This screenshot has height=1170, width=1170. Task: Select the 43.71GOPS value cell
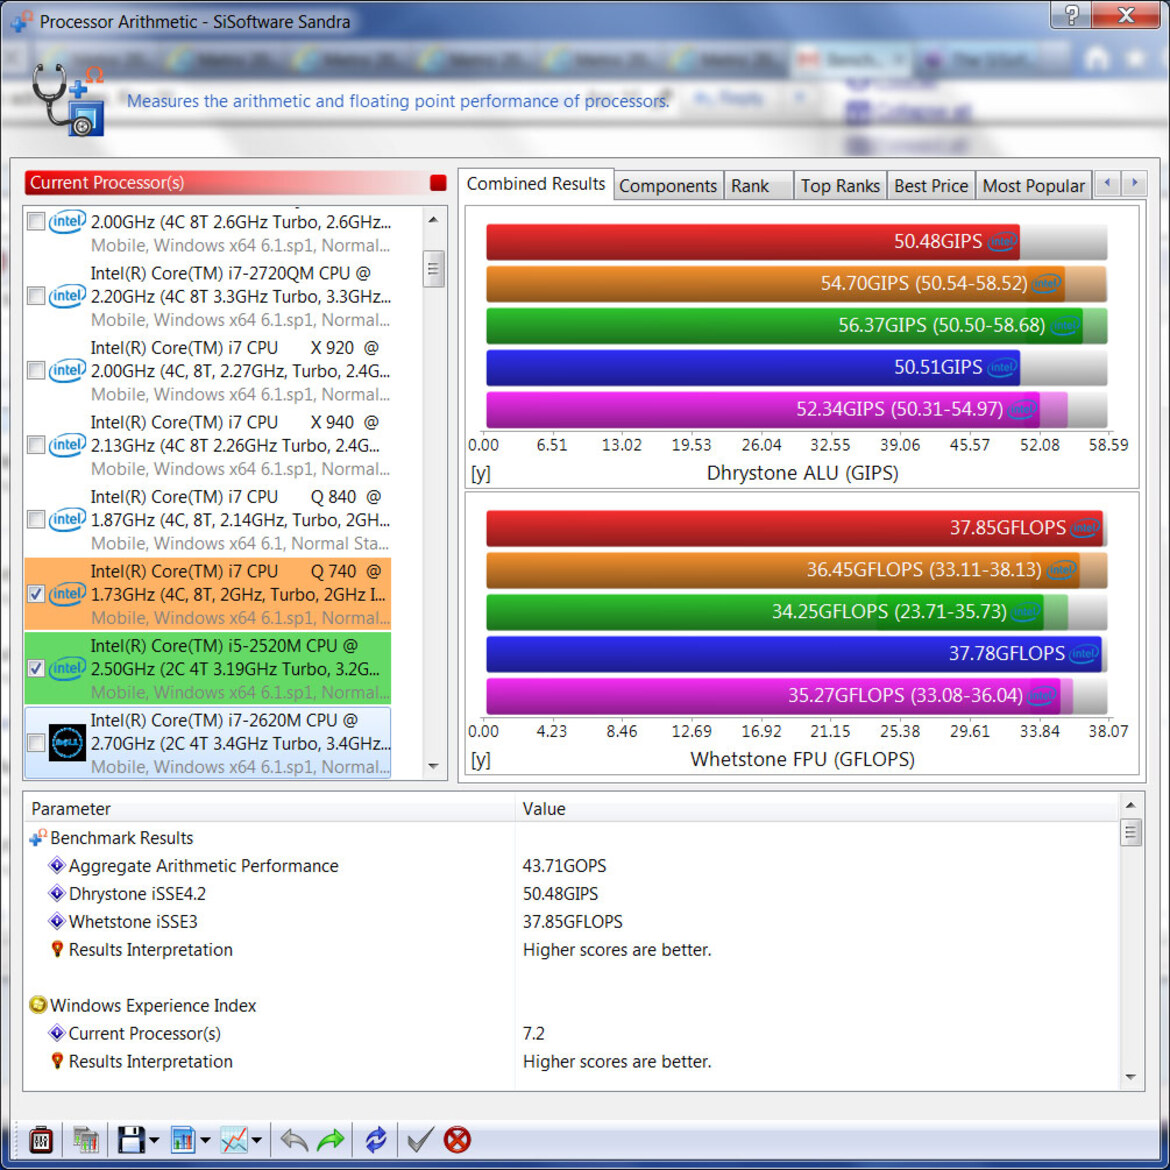(564, 866)
